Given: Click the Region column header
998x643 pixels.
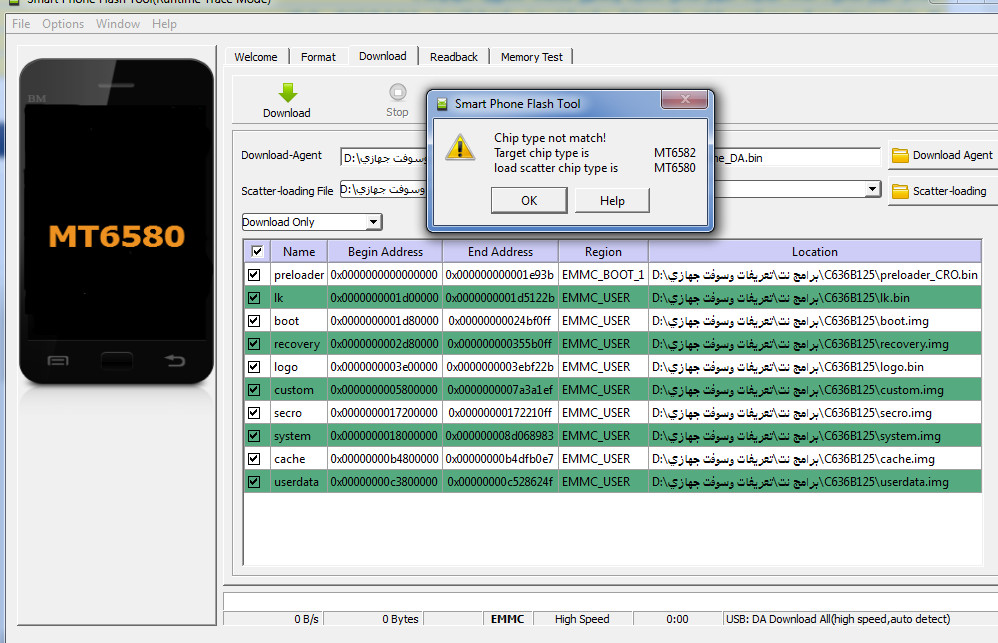Looking at the screenshot, I should [x=603, y=251].
